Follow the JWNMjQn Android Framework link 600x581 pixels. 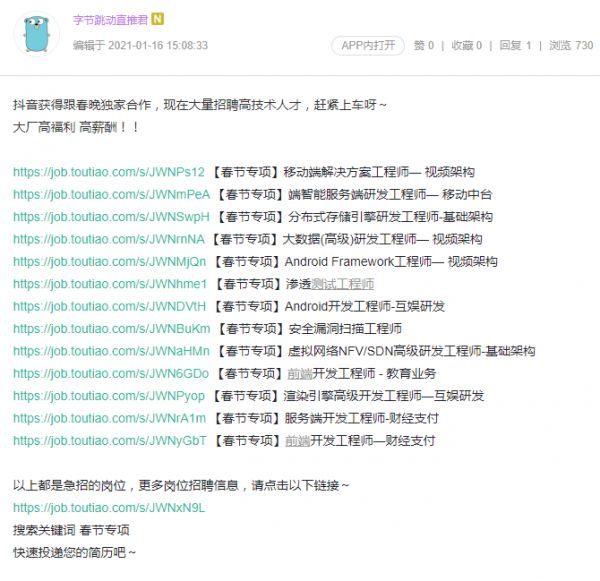(x=109, y=262)
